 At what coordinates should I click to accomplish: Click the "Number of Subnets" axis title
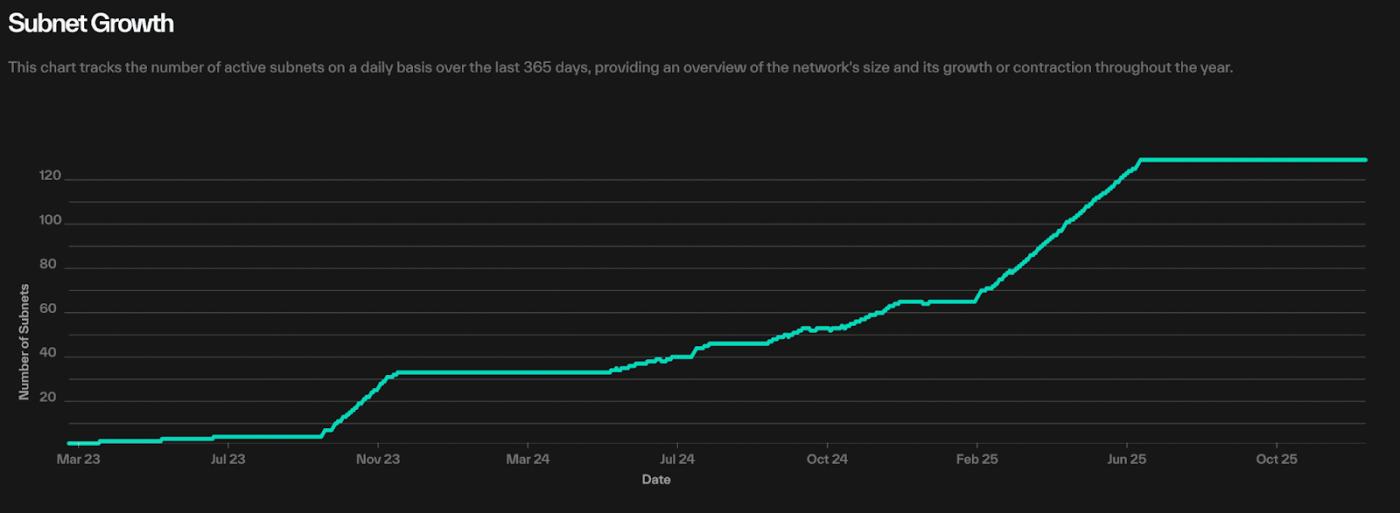coord(24,342)
